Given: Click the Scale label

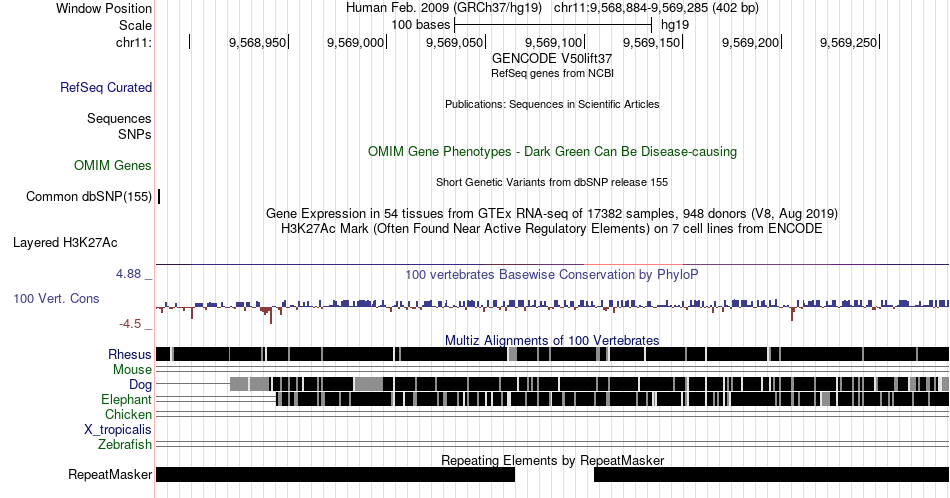Looking at the screenshot, I should point(135,25).
